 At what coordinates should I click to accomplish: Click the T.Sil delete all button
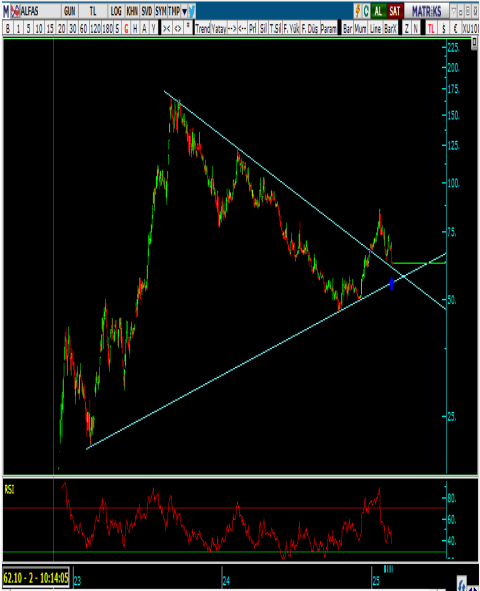275,28
